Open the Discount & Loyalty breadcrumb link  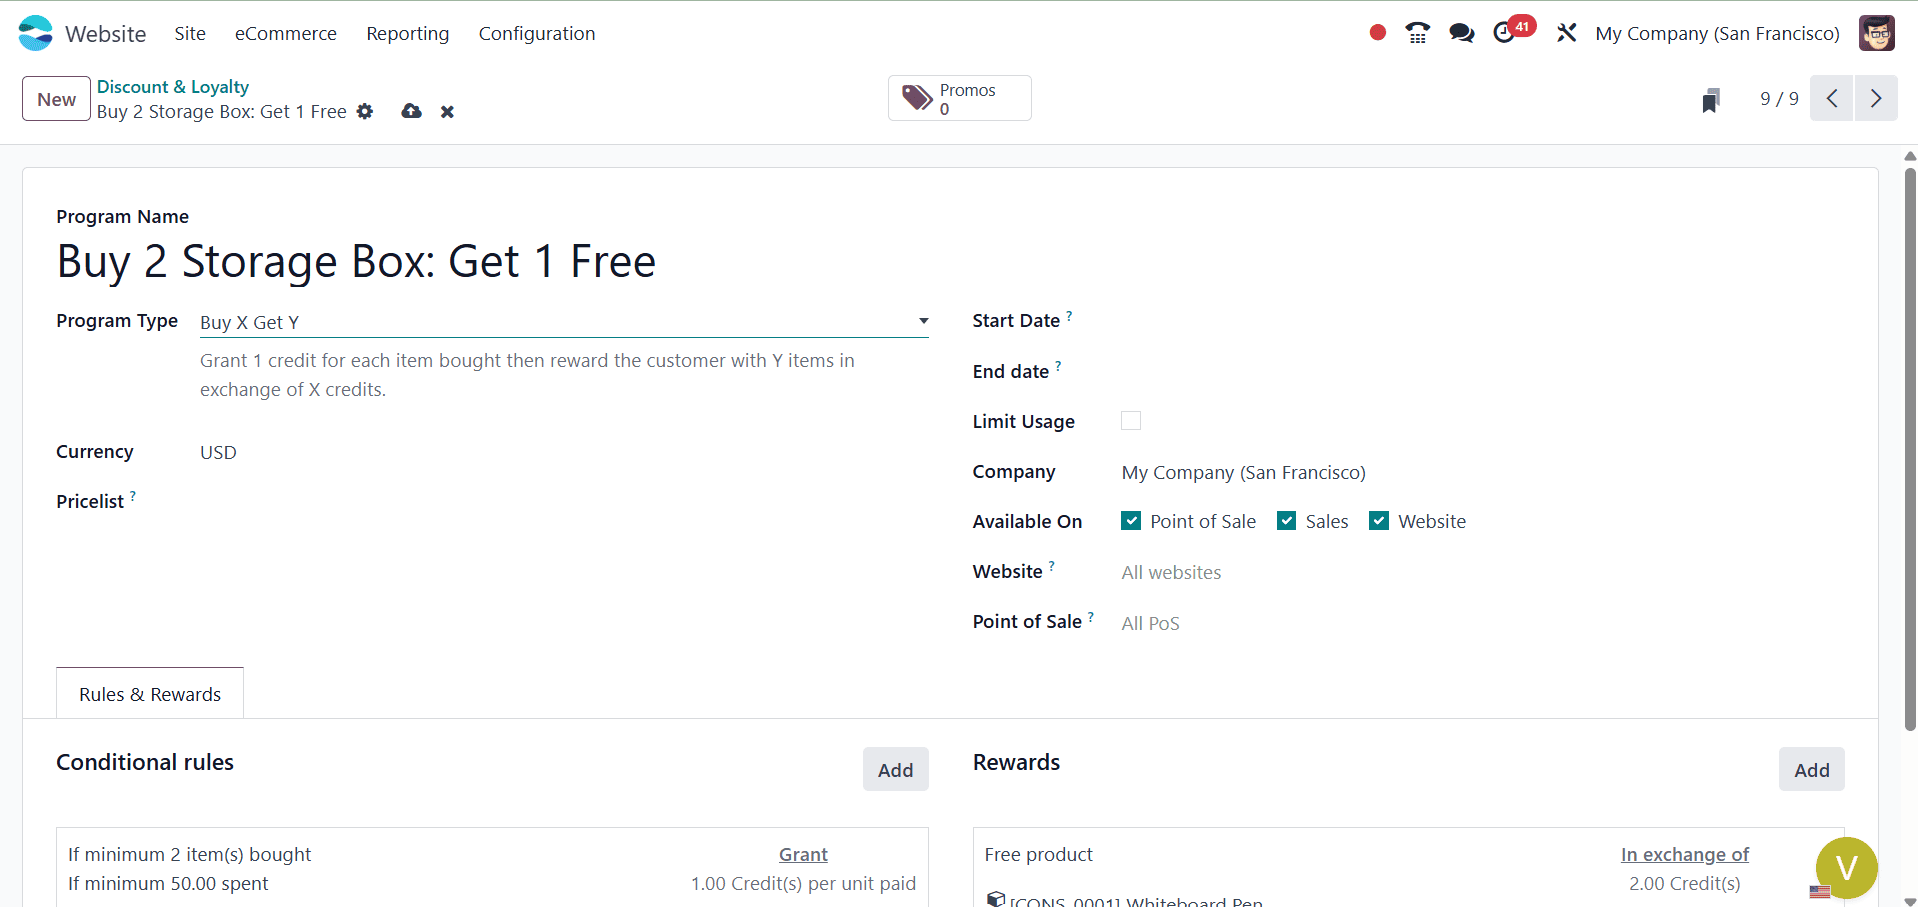[x=172, y=86]
